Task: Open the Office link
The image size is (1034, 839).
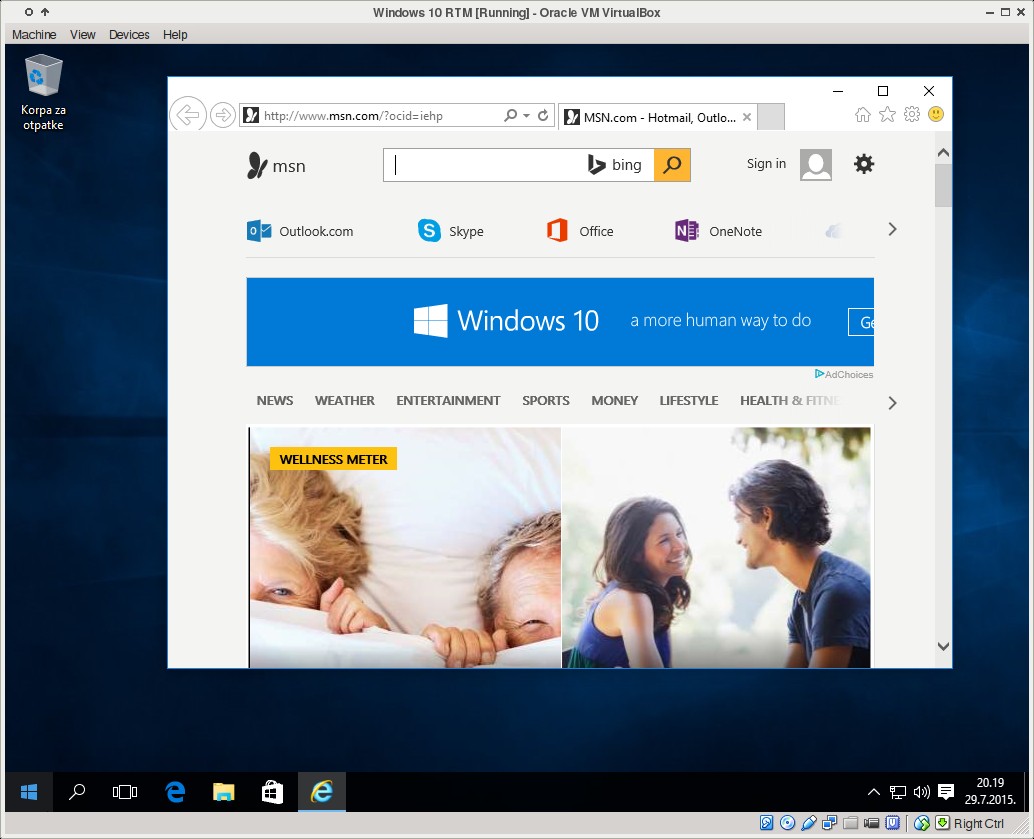Action: pyautogui.click(x=580, y=231)
